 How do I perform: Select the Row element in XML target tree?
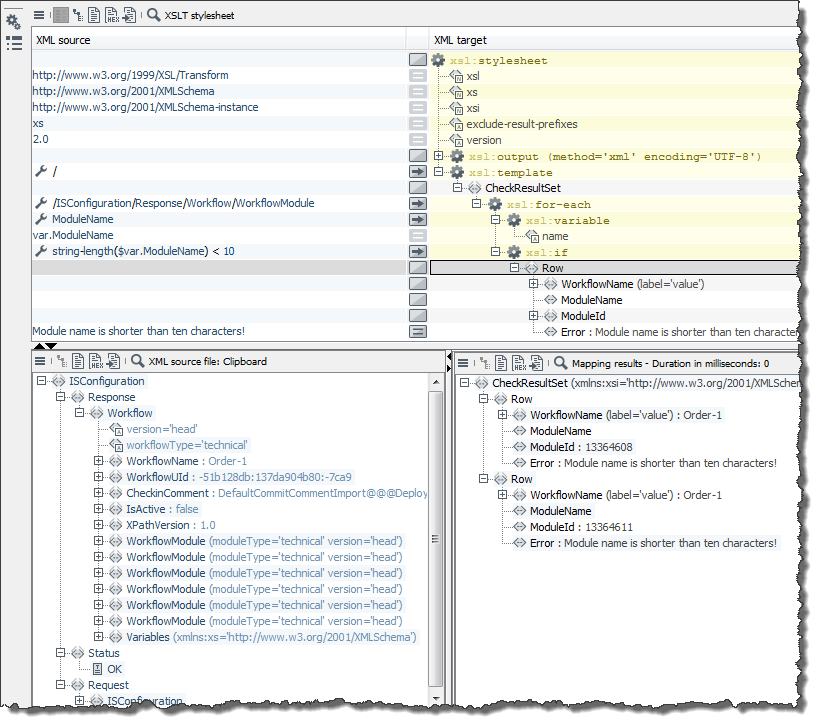point(552,268)
